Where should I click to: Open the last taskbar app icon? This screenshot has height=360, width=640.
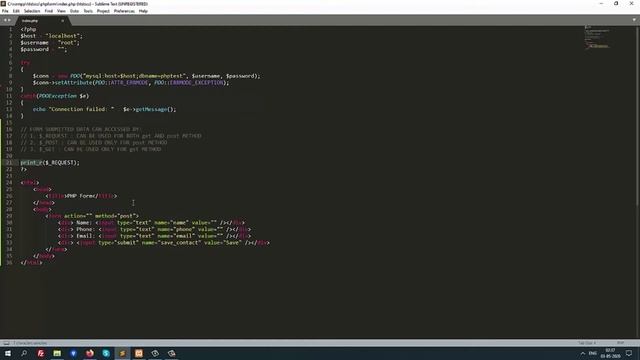tap(171, 353)
